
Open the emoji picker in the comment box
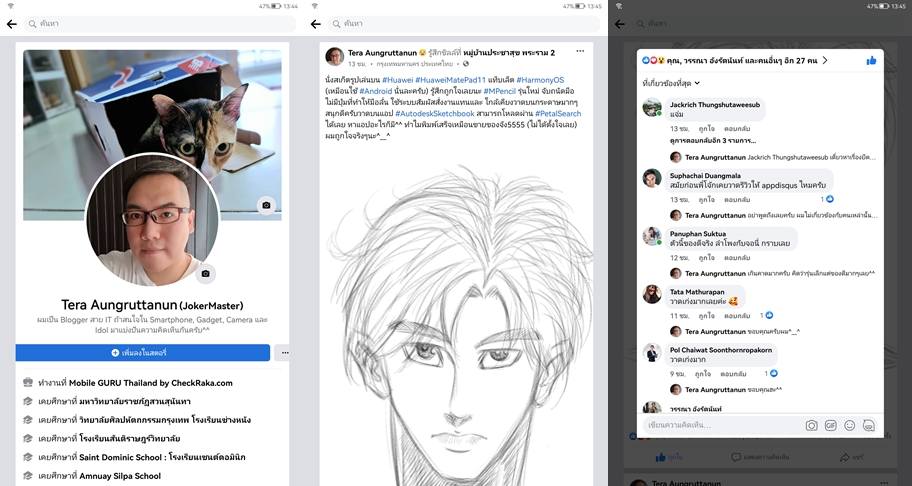point(849,425)
